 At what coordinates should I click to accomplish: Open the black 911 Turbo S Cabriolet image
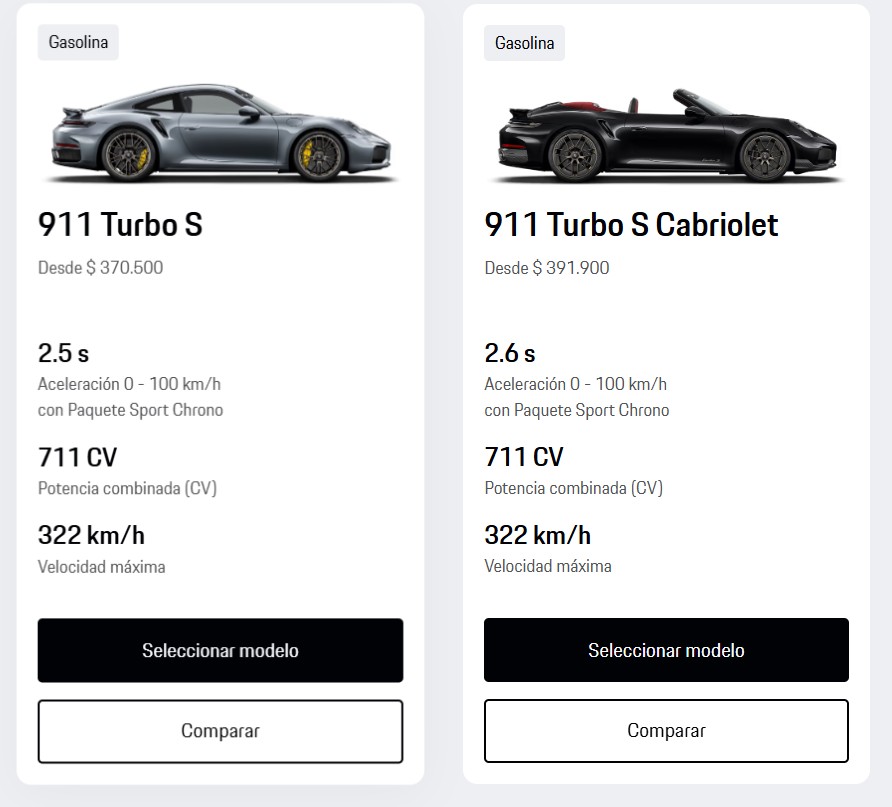666,137
